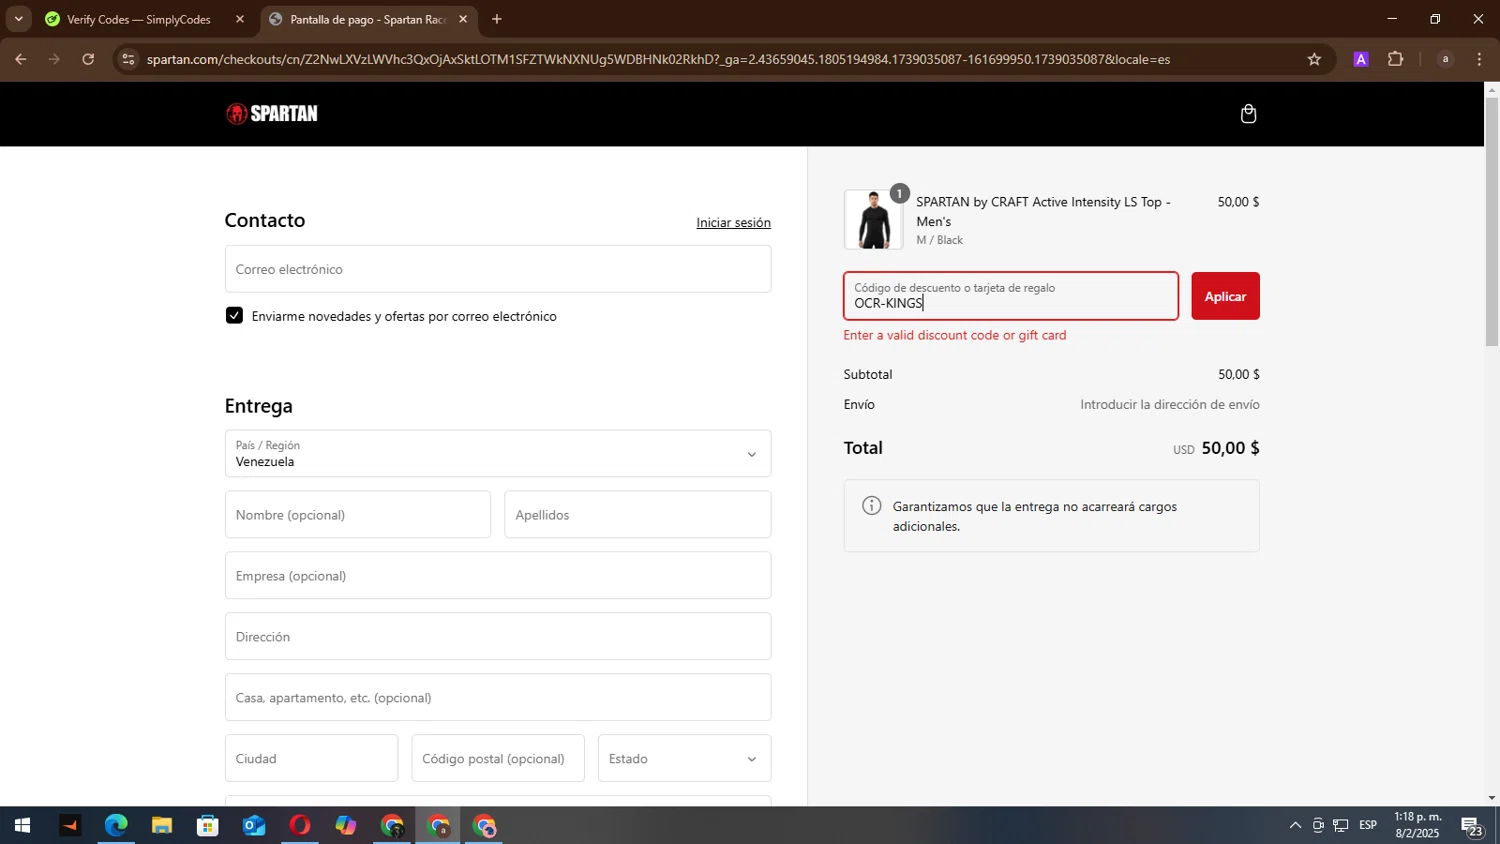The image size is (1500, 844).
Task: Click the product shirt thumbnail
Action: [873, 220]
